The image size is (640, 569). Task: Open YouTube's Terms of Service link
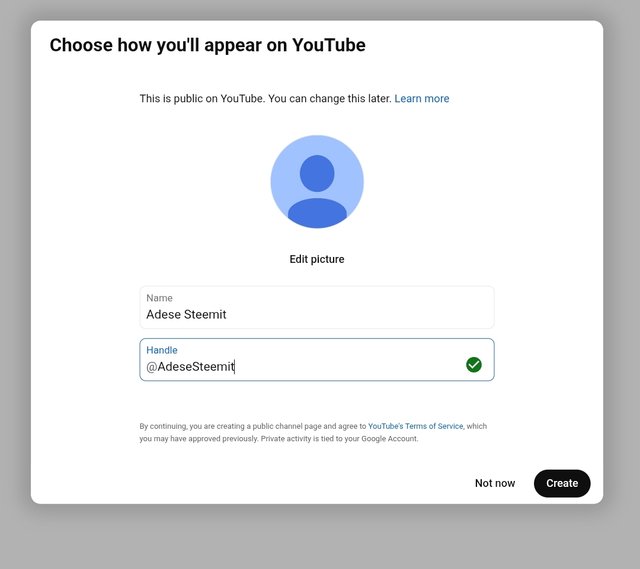pyautogui.click(x=416, y=426)
